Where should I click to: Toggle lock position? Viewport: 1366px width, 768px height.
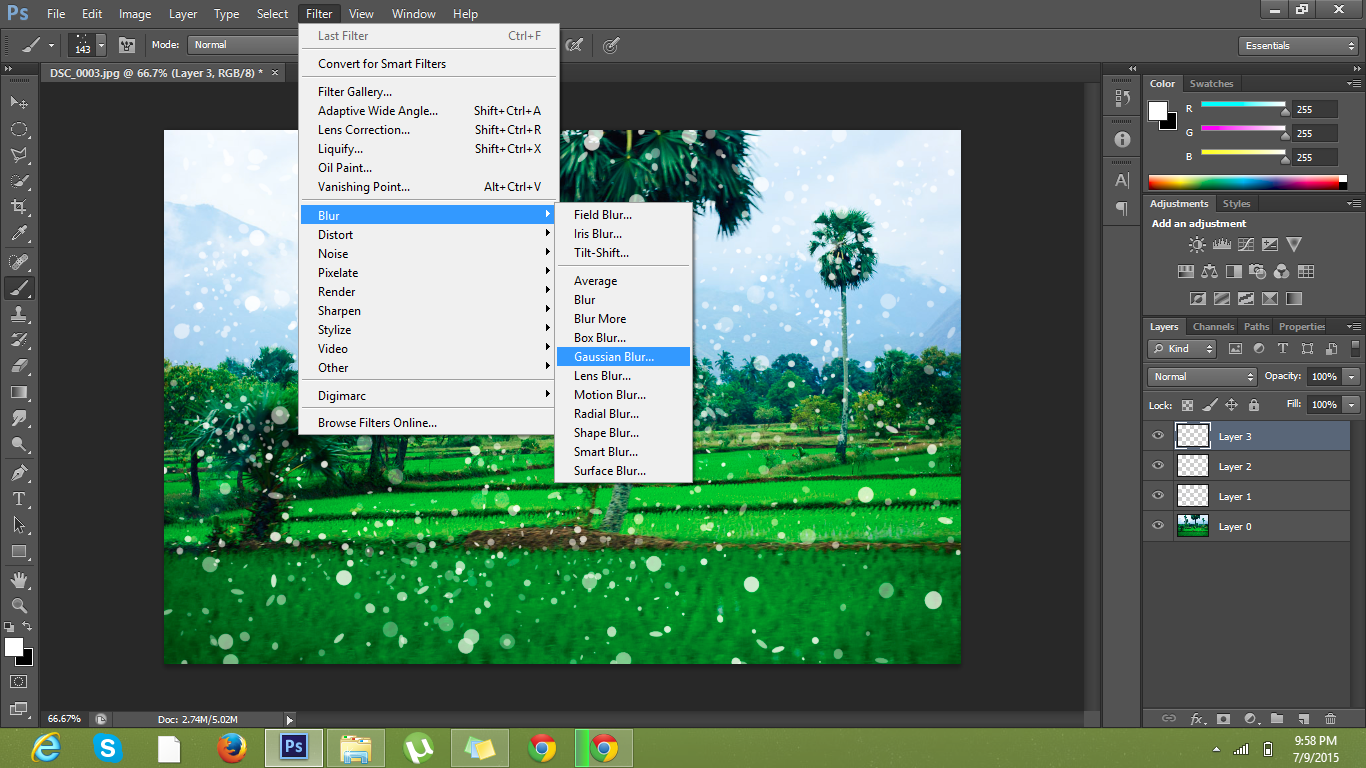pos(1232,405)
